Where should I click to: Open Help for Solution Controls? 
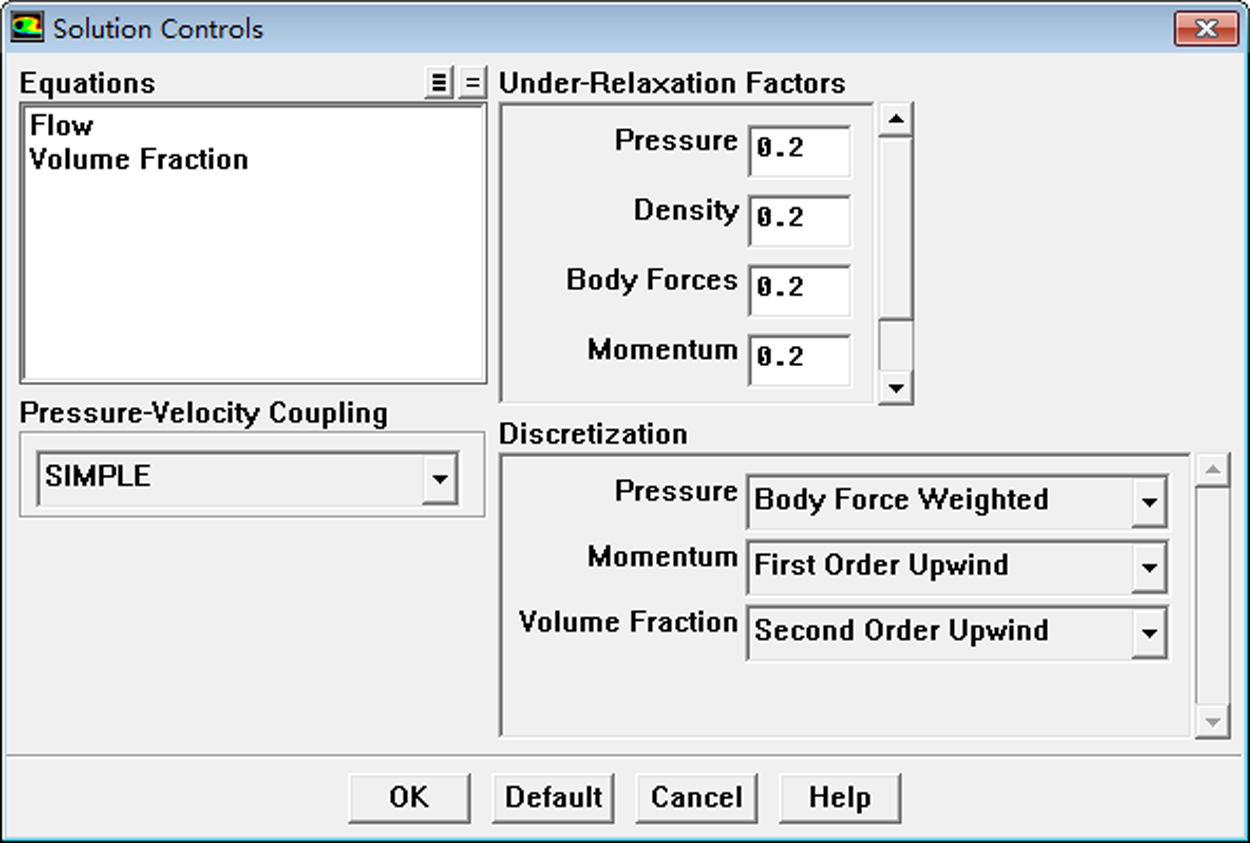pyautogui.click(x=839, y=798)
